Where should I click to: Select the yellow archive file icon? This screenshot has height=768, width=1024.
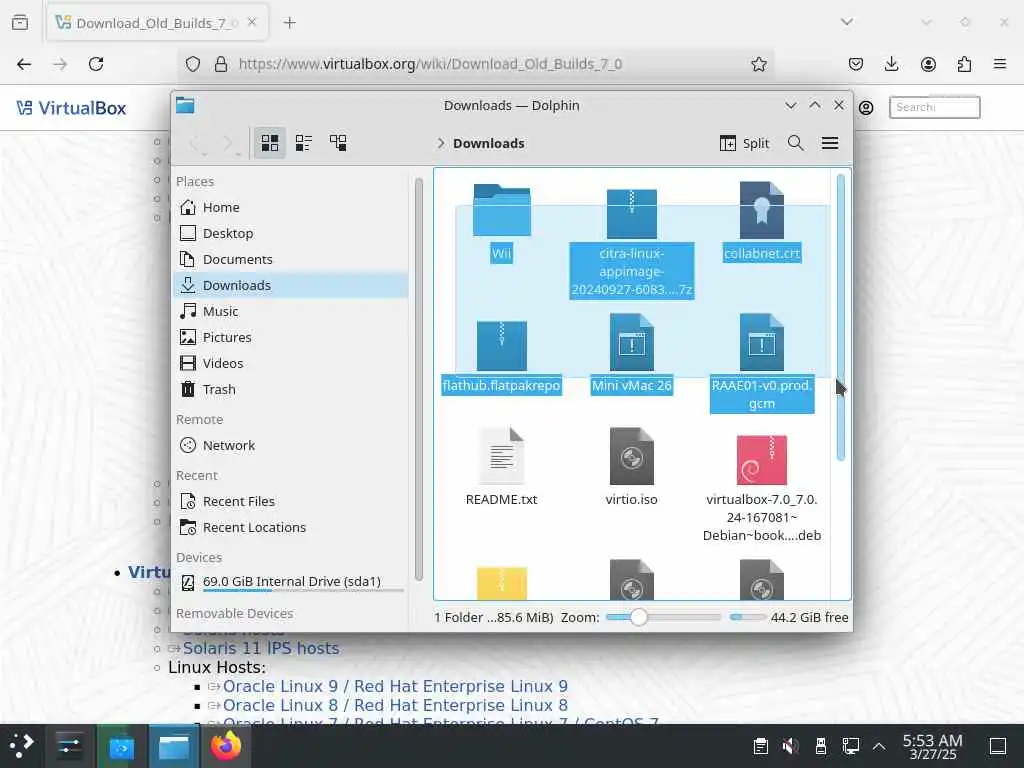[502, 583]
